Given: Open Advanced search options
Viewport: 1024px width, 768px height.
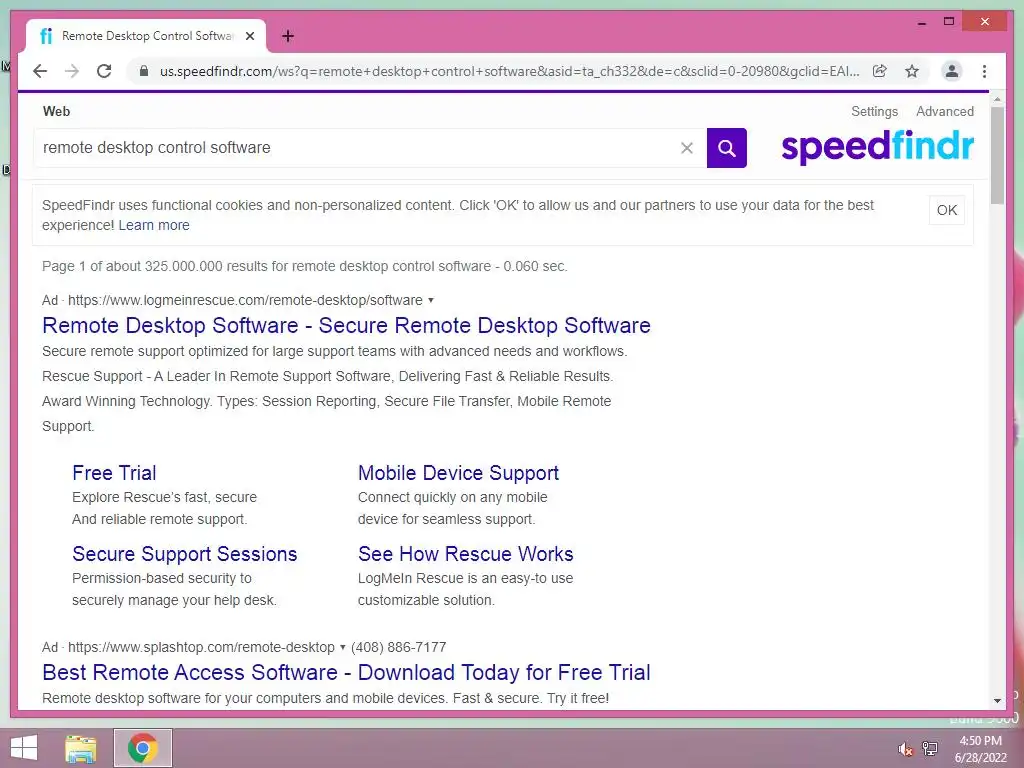Looking at the screenshot, I should point(944,112).
